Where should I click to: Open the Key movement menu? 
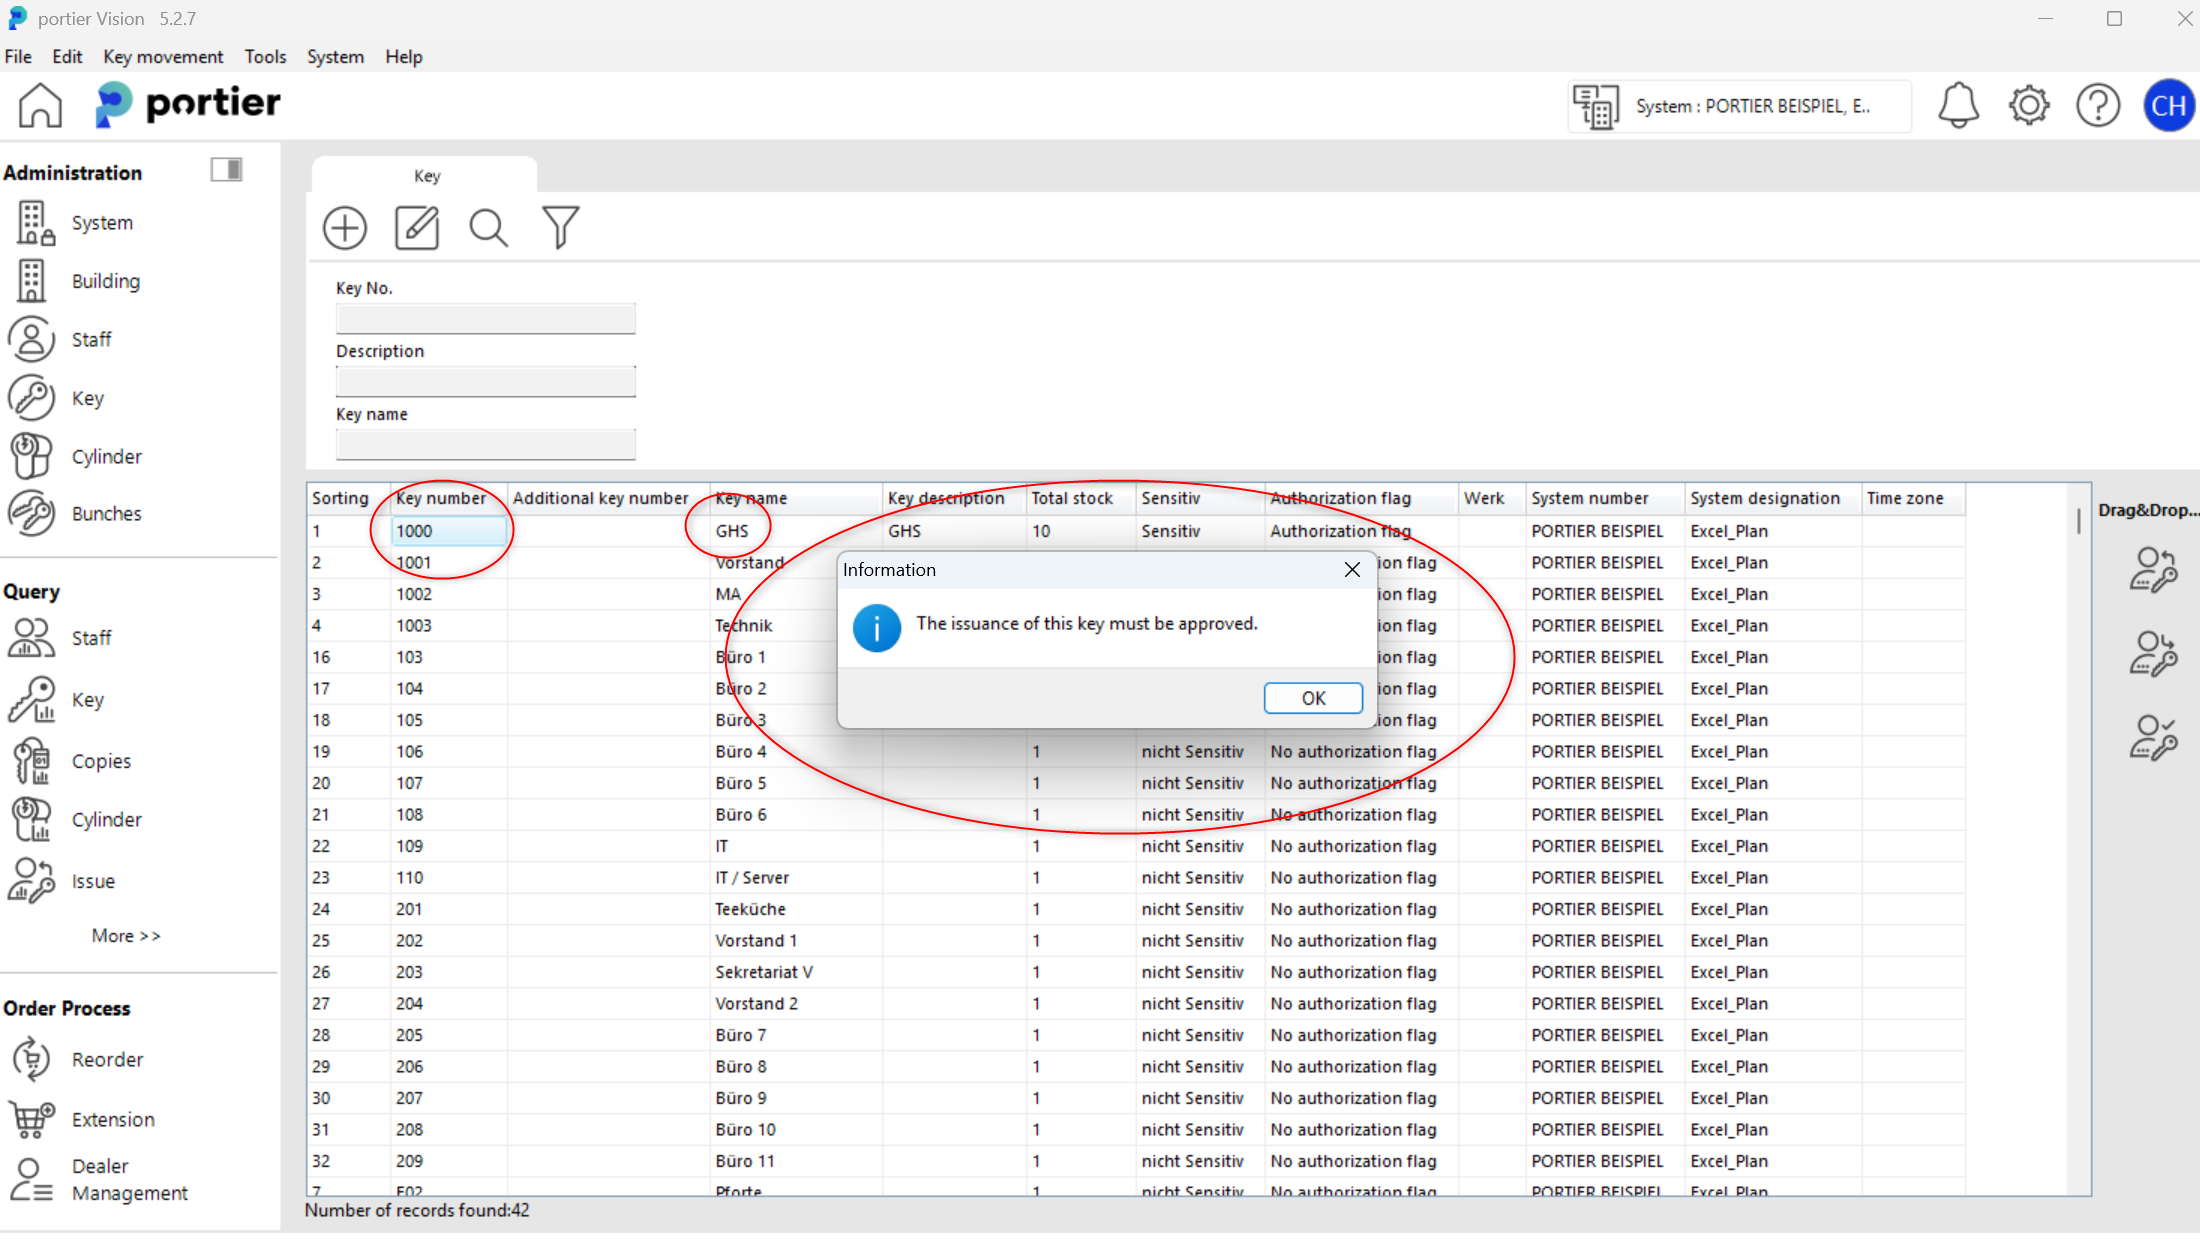coord(163,57)
